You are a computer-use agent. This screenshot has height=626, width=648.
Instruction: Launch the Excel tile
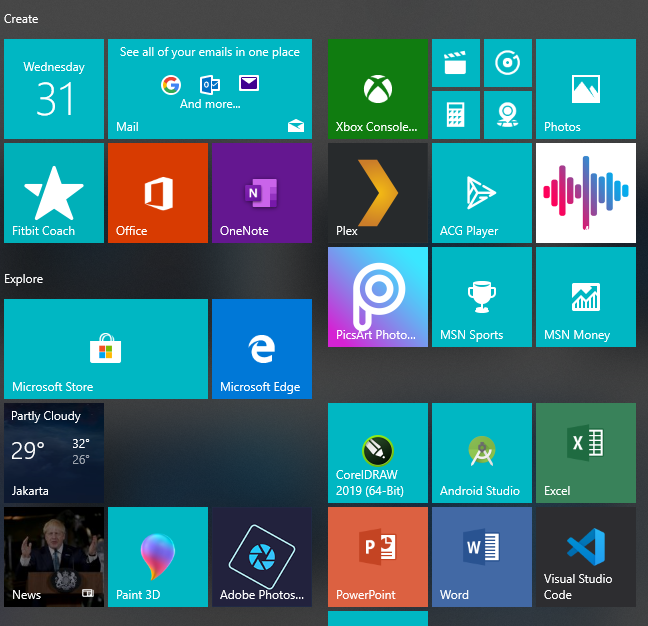click(x=586, y=453)
